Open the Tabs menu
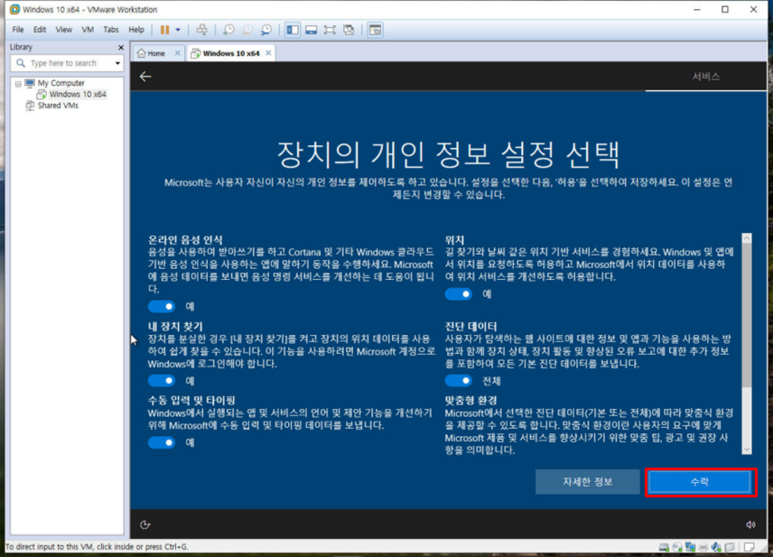The width and height of the screenshot is (773, 557). pyautogui.click(x=111, y=30)
